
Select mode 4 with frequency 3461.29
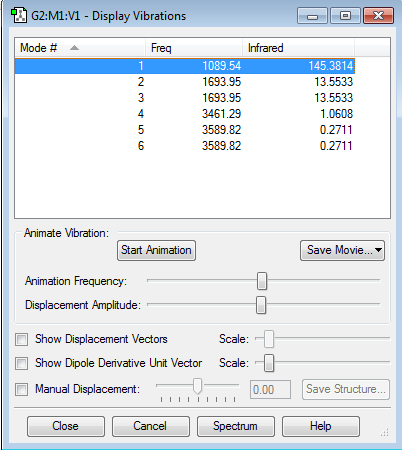(185, 114)
